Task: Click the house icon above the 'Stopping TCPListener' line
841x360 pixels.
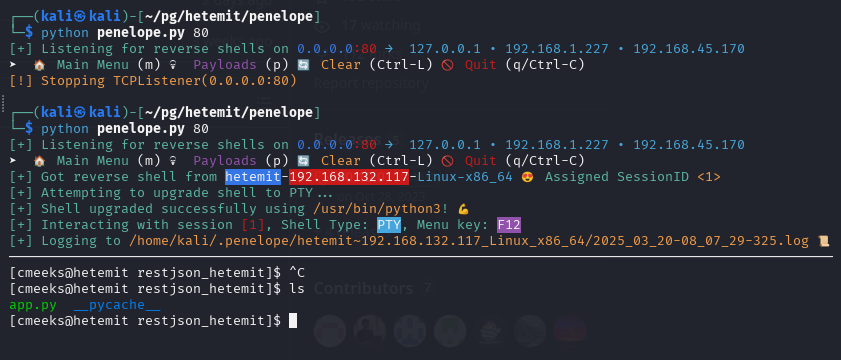Action: pyautogui.click(x=39, y=64)
